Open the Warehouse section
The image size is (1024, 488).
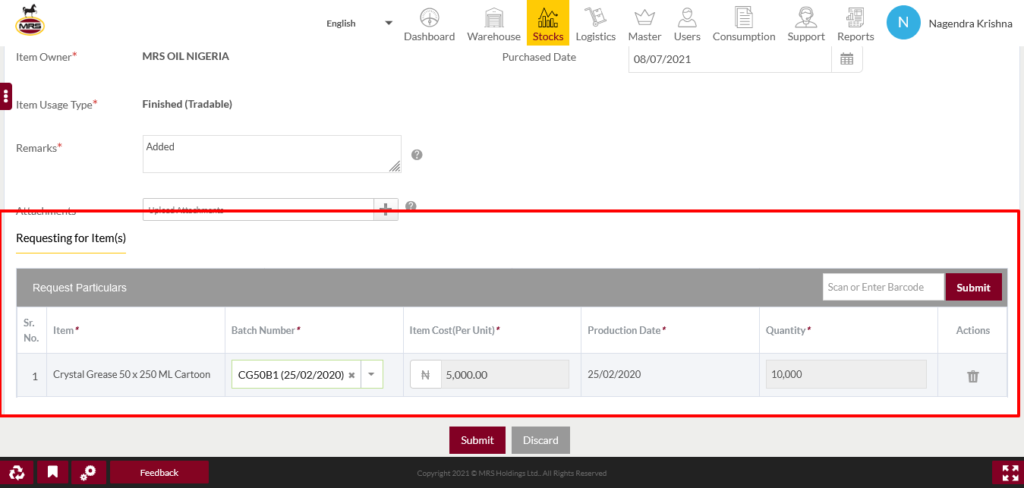[494, 24]
